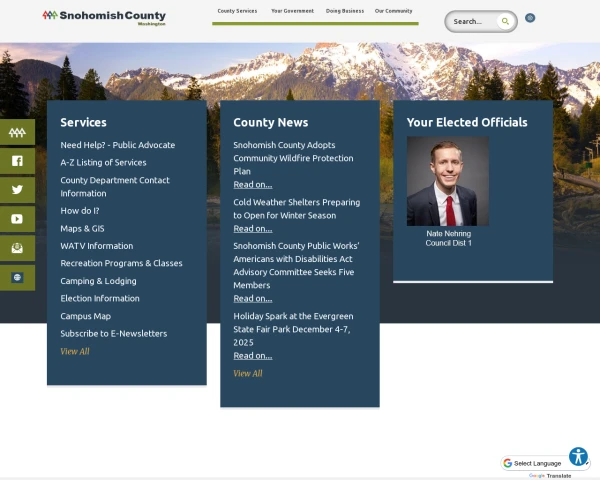Viewport: 600px width, 480px height.
Task: Open the Doing Business menu
Action: coord(345,11)
